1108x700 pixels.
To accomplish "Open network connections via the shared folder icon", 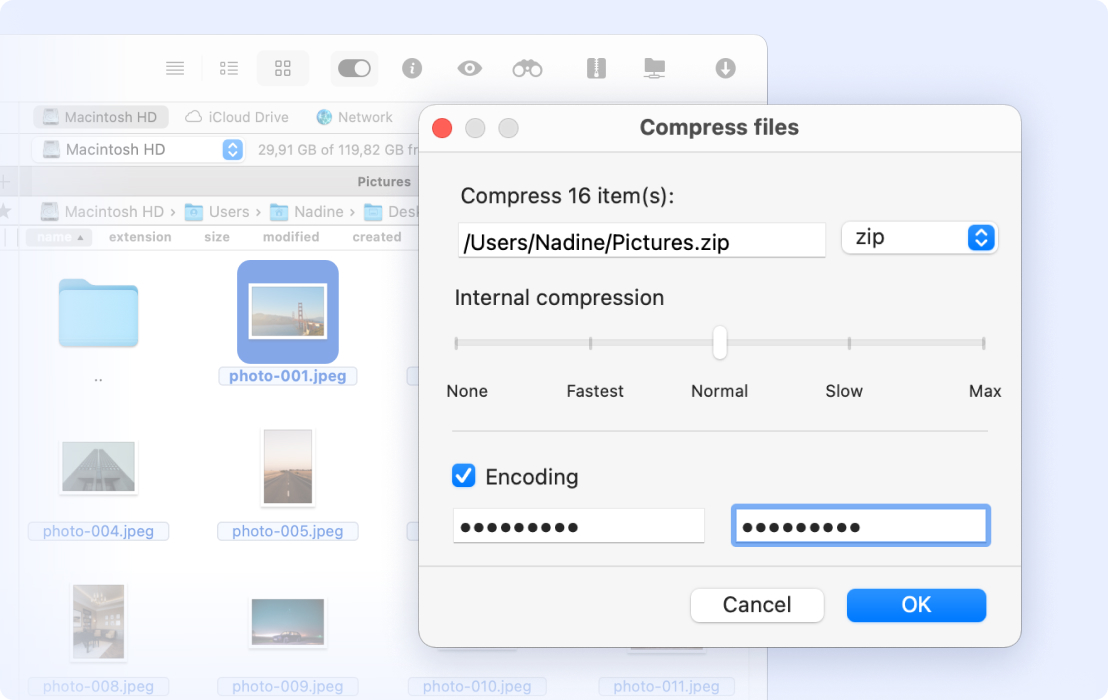I will pyautogui.click(x=654, y=68).
